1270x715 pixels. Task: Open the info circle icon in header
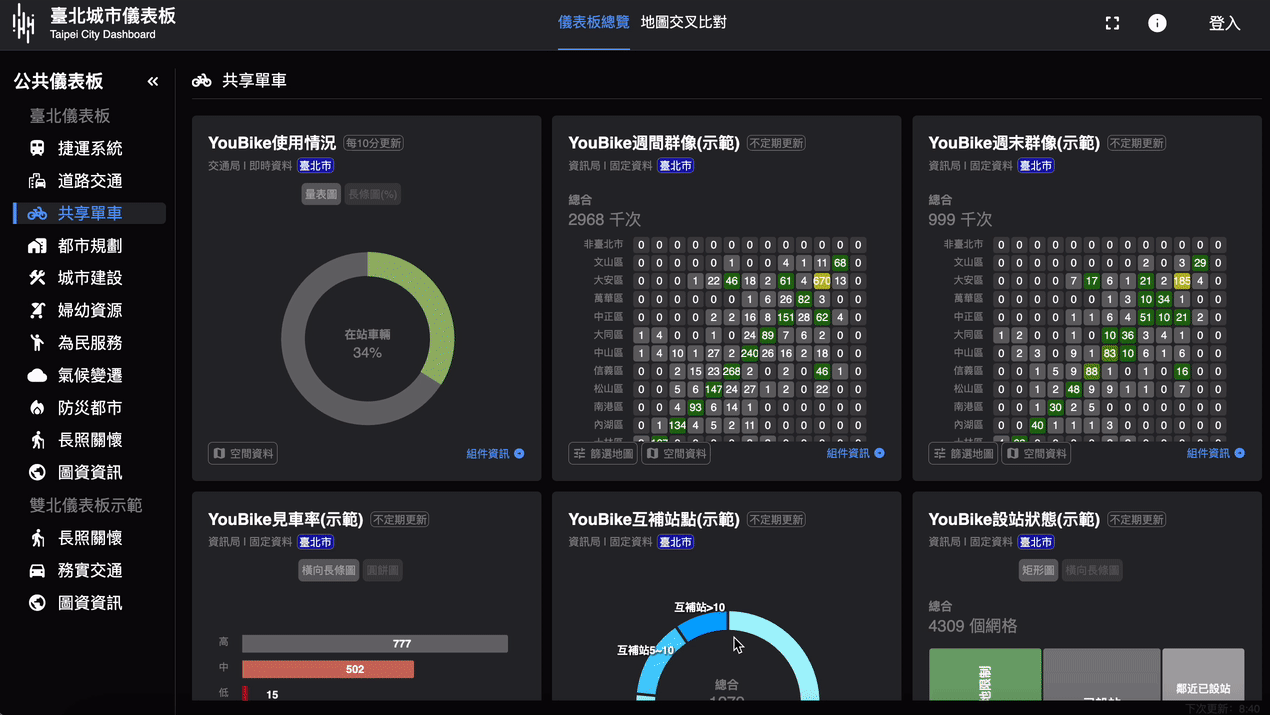tap(1157, 23)
